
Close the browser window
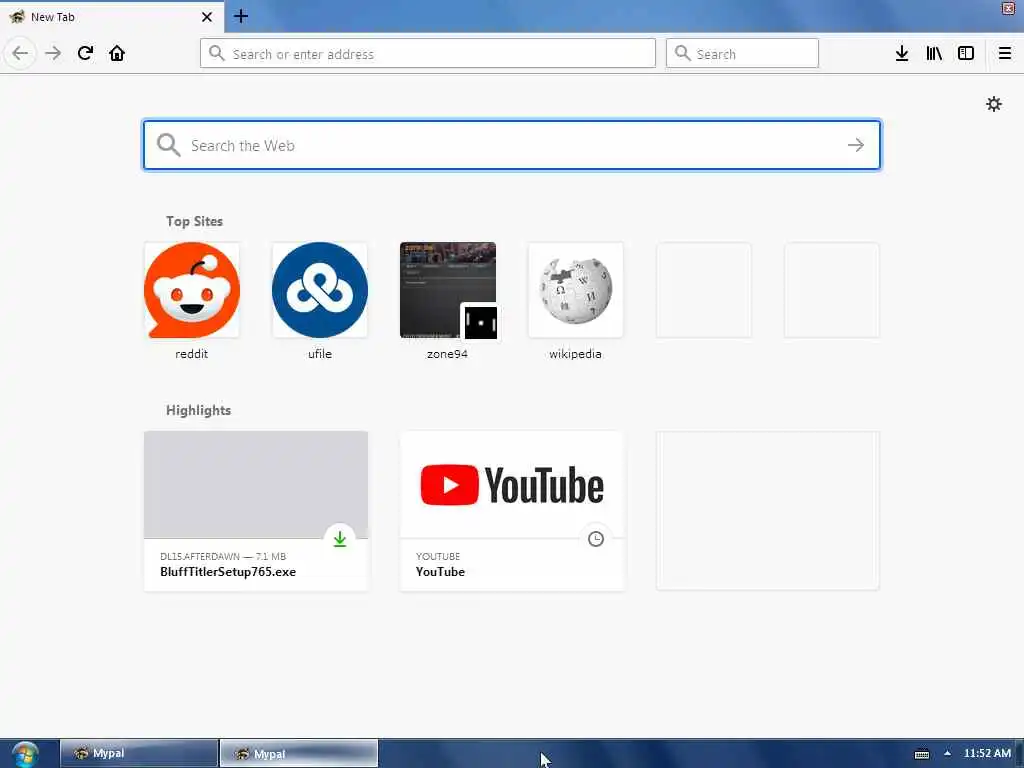tap(1008, 8)
